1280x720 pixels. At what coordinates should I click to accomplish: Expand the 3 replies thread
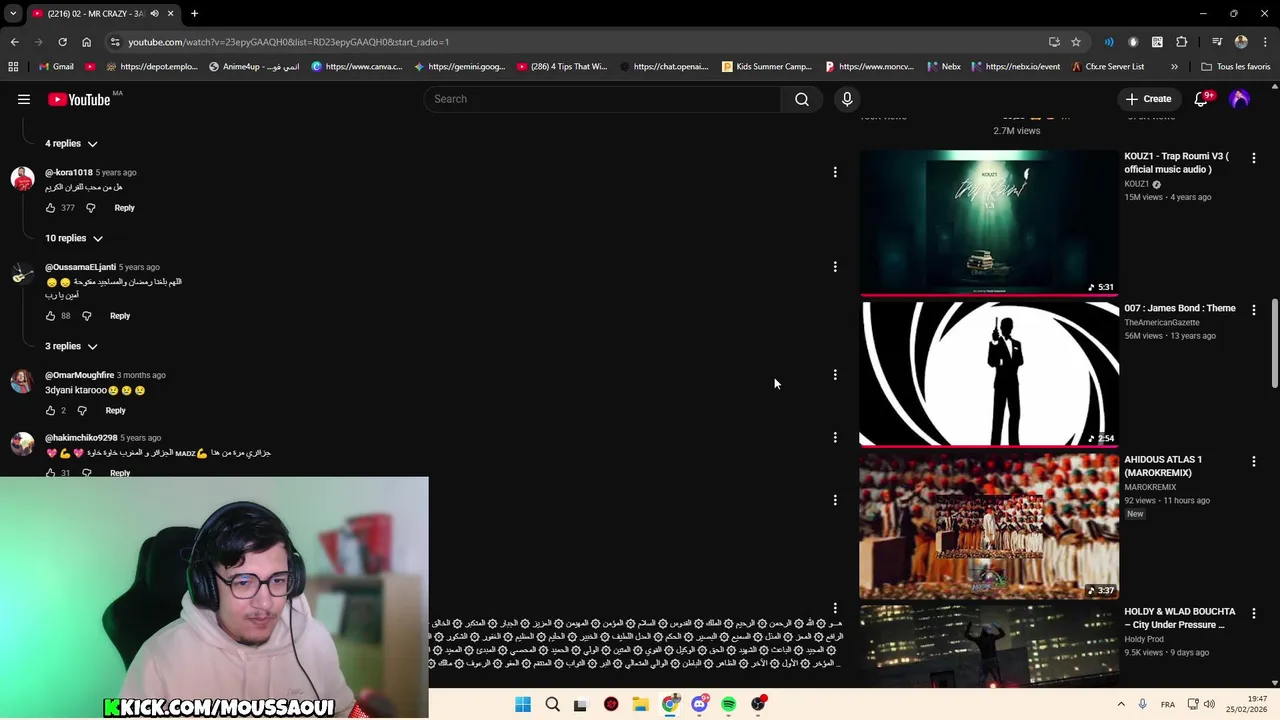71,346
